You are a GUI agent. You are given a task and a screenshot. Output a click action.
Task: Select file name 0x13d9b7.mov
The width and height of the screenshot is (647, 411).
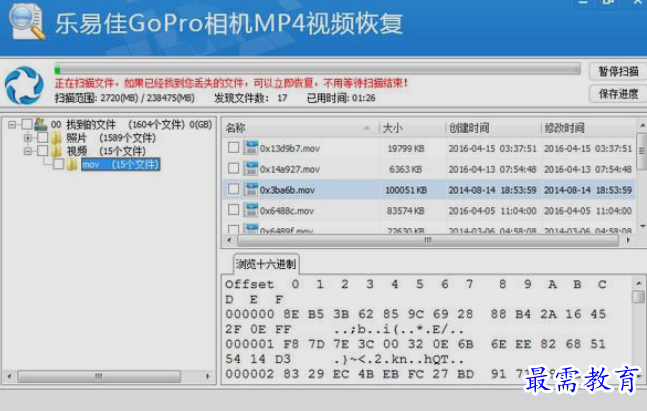pyautogui.click(x=290, y=148)
